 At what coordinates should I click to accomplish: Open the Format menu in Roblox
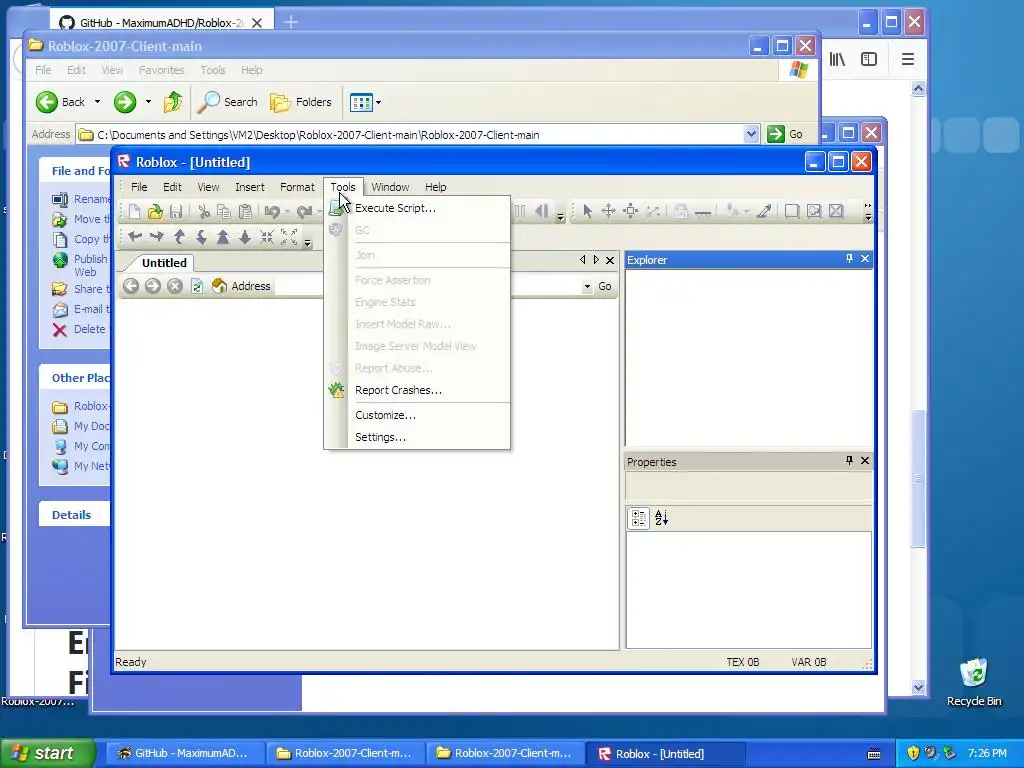click(297, 187)
